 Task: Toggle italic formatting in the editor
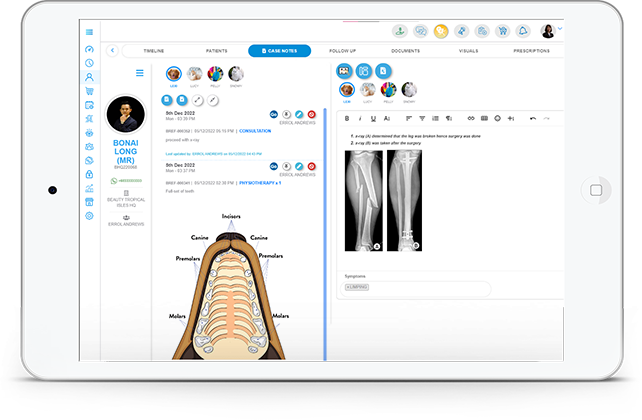pos(360,118)
